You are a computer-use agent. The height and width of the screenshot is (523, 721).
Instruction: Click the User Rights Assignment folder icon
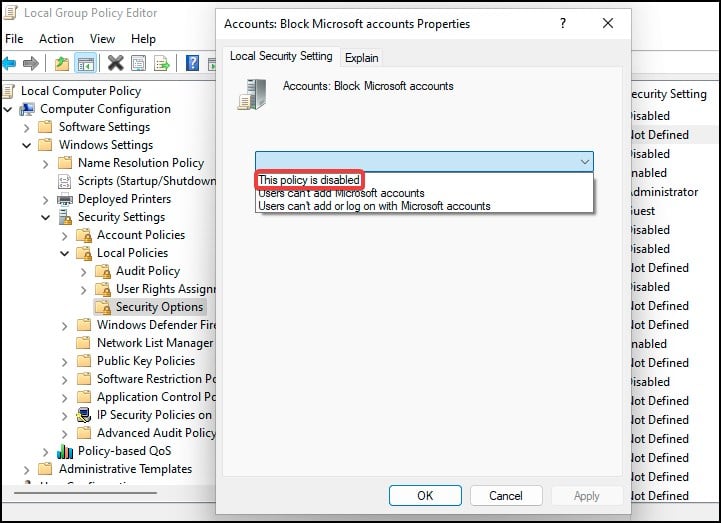103,289
